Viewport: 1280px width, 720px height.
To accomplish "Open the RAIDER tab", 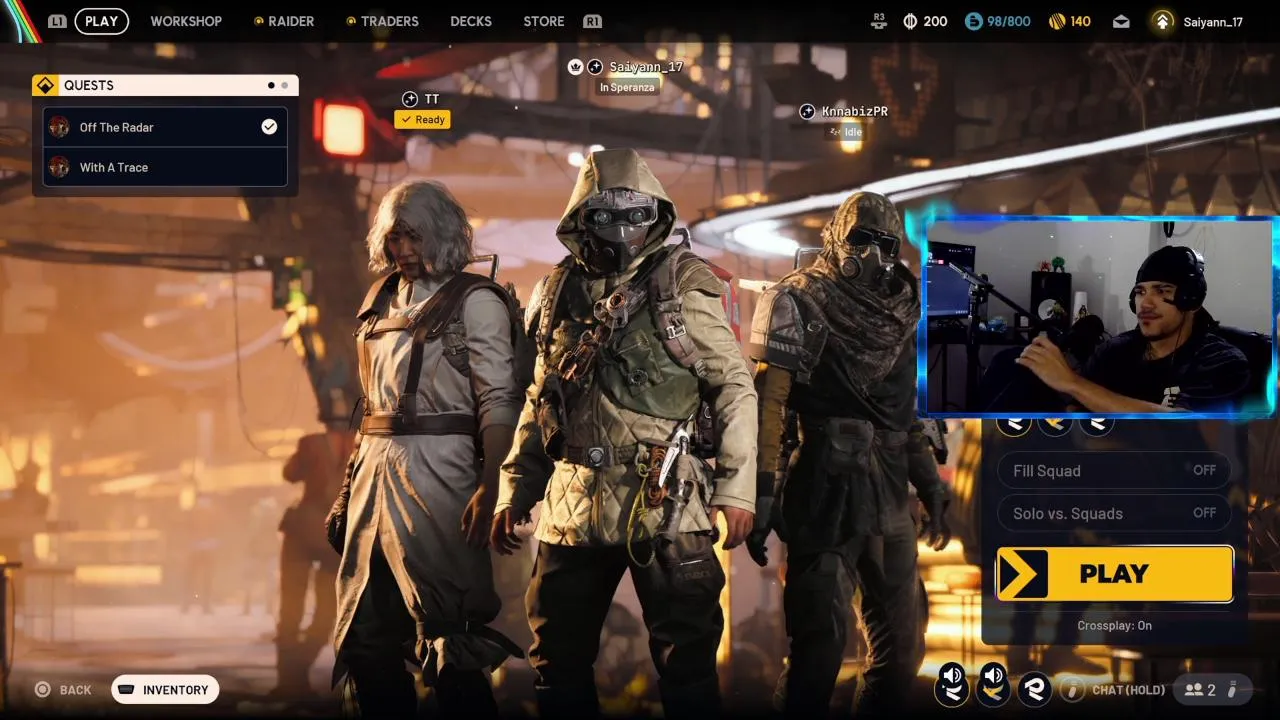I will [x=284, y=21].
